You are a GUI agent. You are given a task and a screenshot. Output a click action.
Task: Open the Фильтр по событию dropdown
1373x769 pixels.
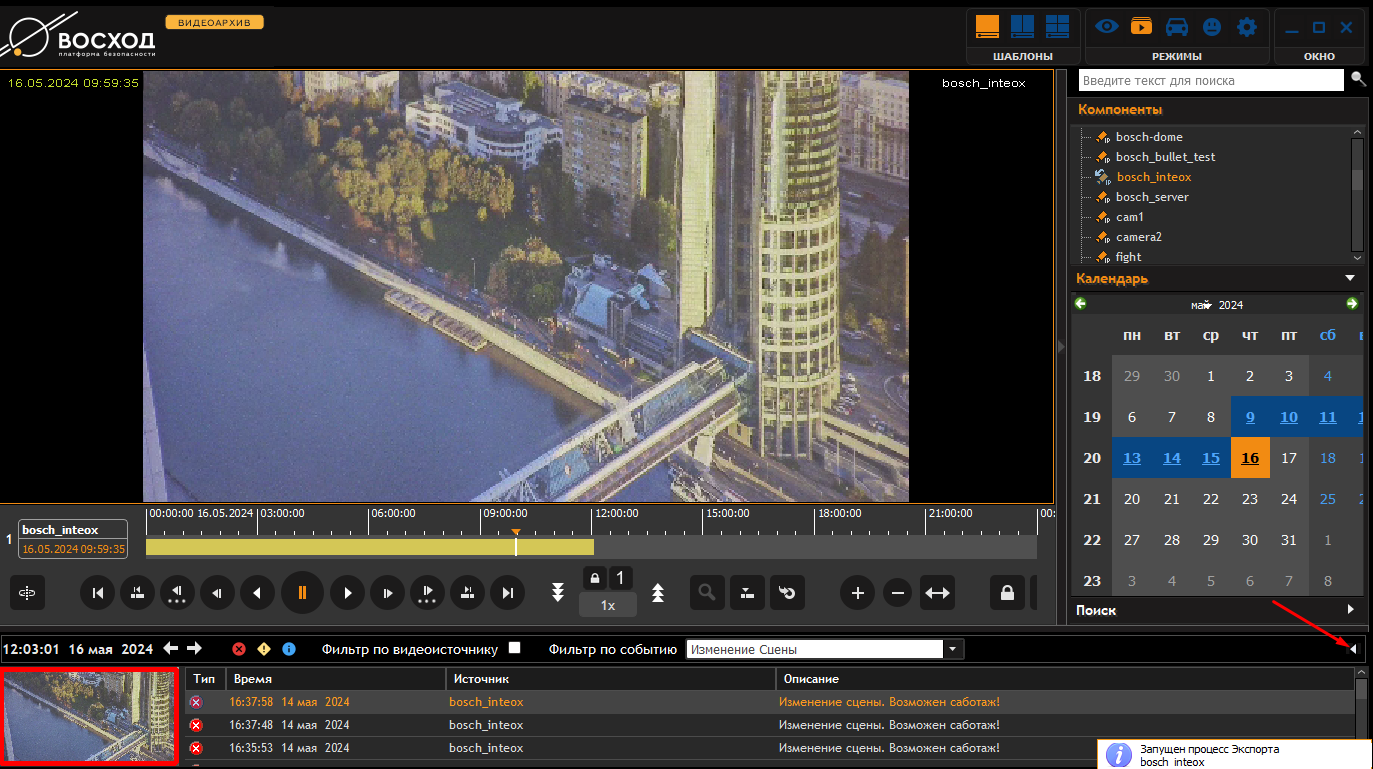pos(954,649)
